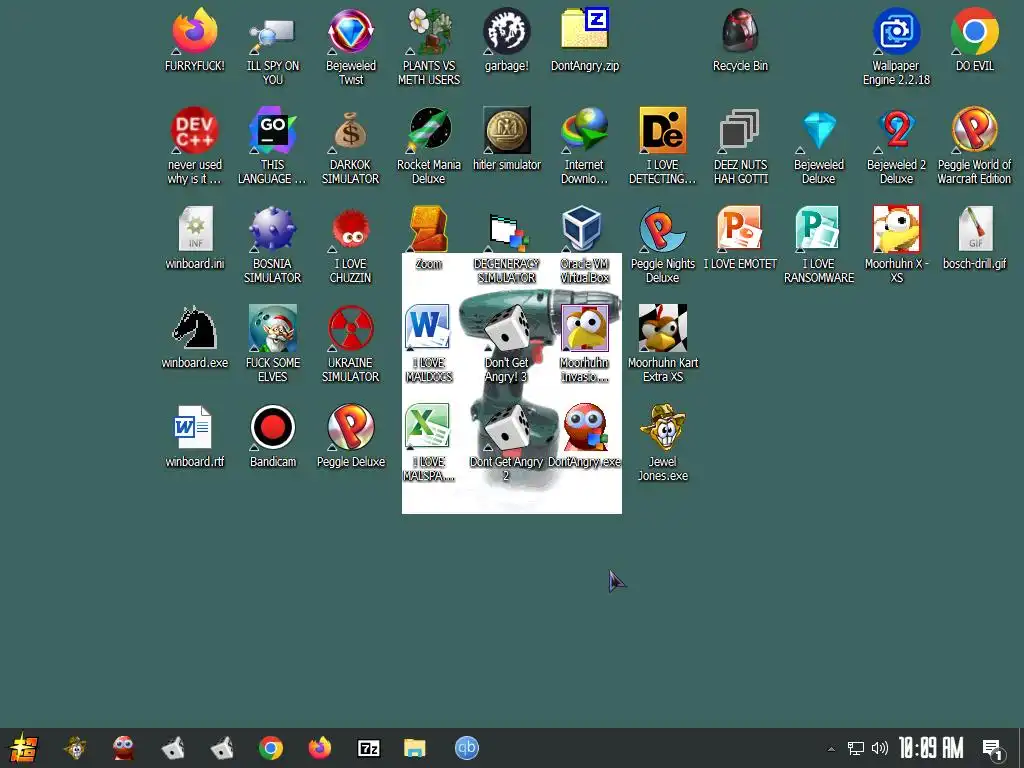Image resolution: width=1024 pixels, height=768 pixels.
Task: Open qBittorrent from the taskbar
Action: point(466,748)
